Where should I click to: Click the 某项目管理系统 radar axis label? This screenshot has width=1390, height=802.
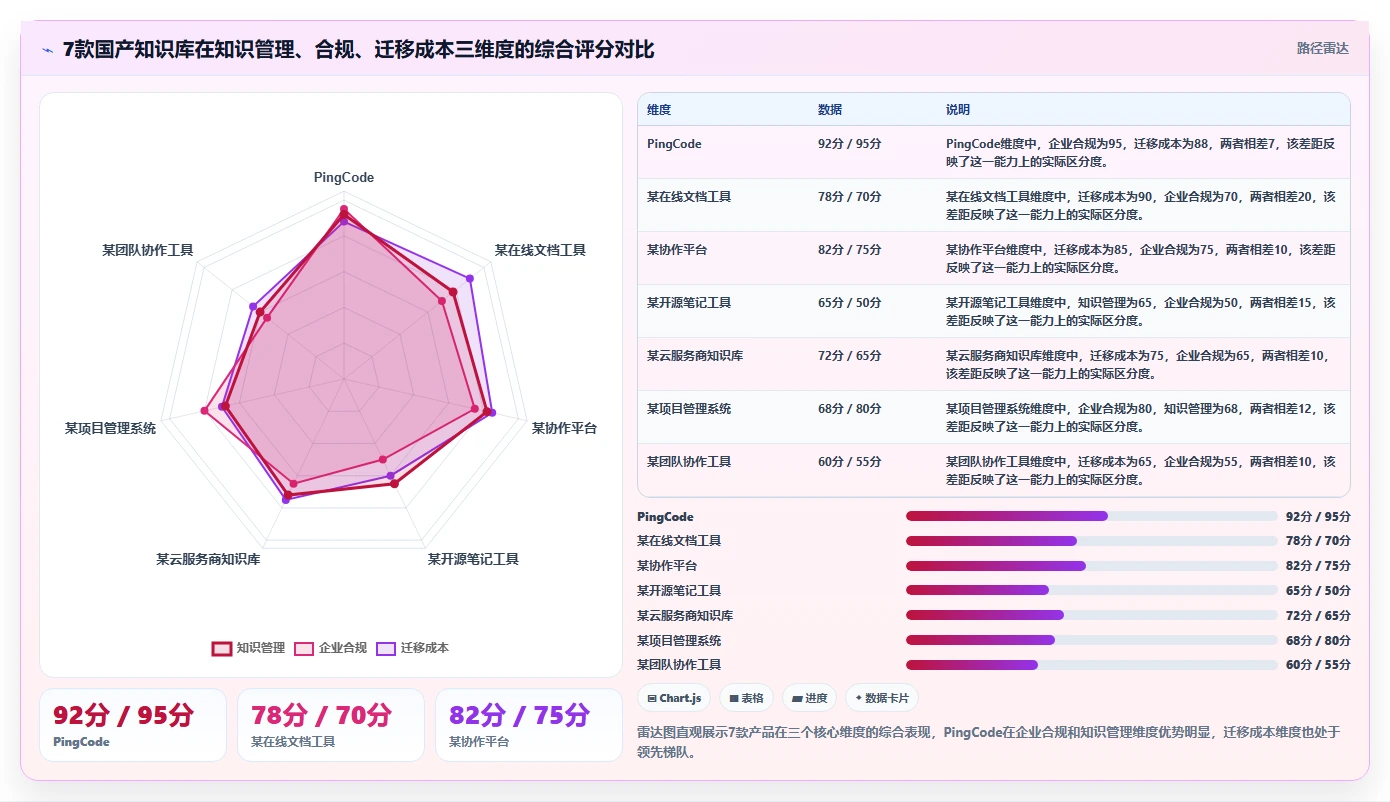coord(110,428)
